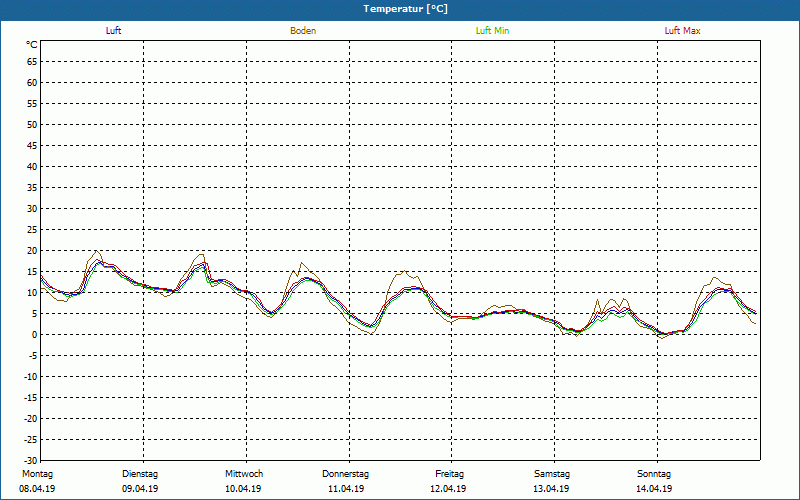This screenshot has height=500, width=800.
Task: Click the date 13.04.19
Action: pos(551,489)
